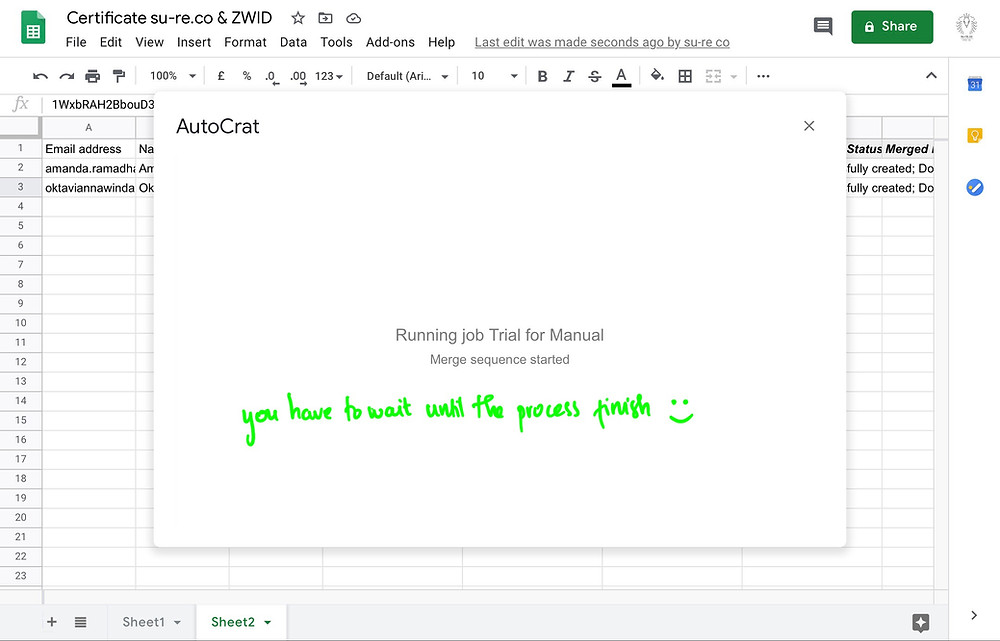This screenshot has width=1000, height=641.
Task: Select the row 3 header
Action: pos(20,187)
